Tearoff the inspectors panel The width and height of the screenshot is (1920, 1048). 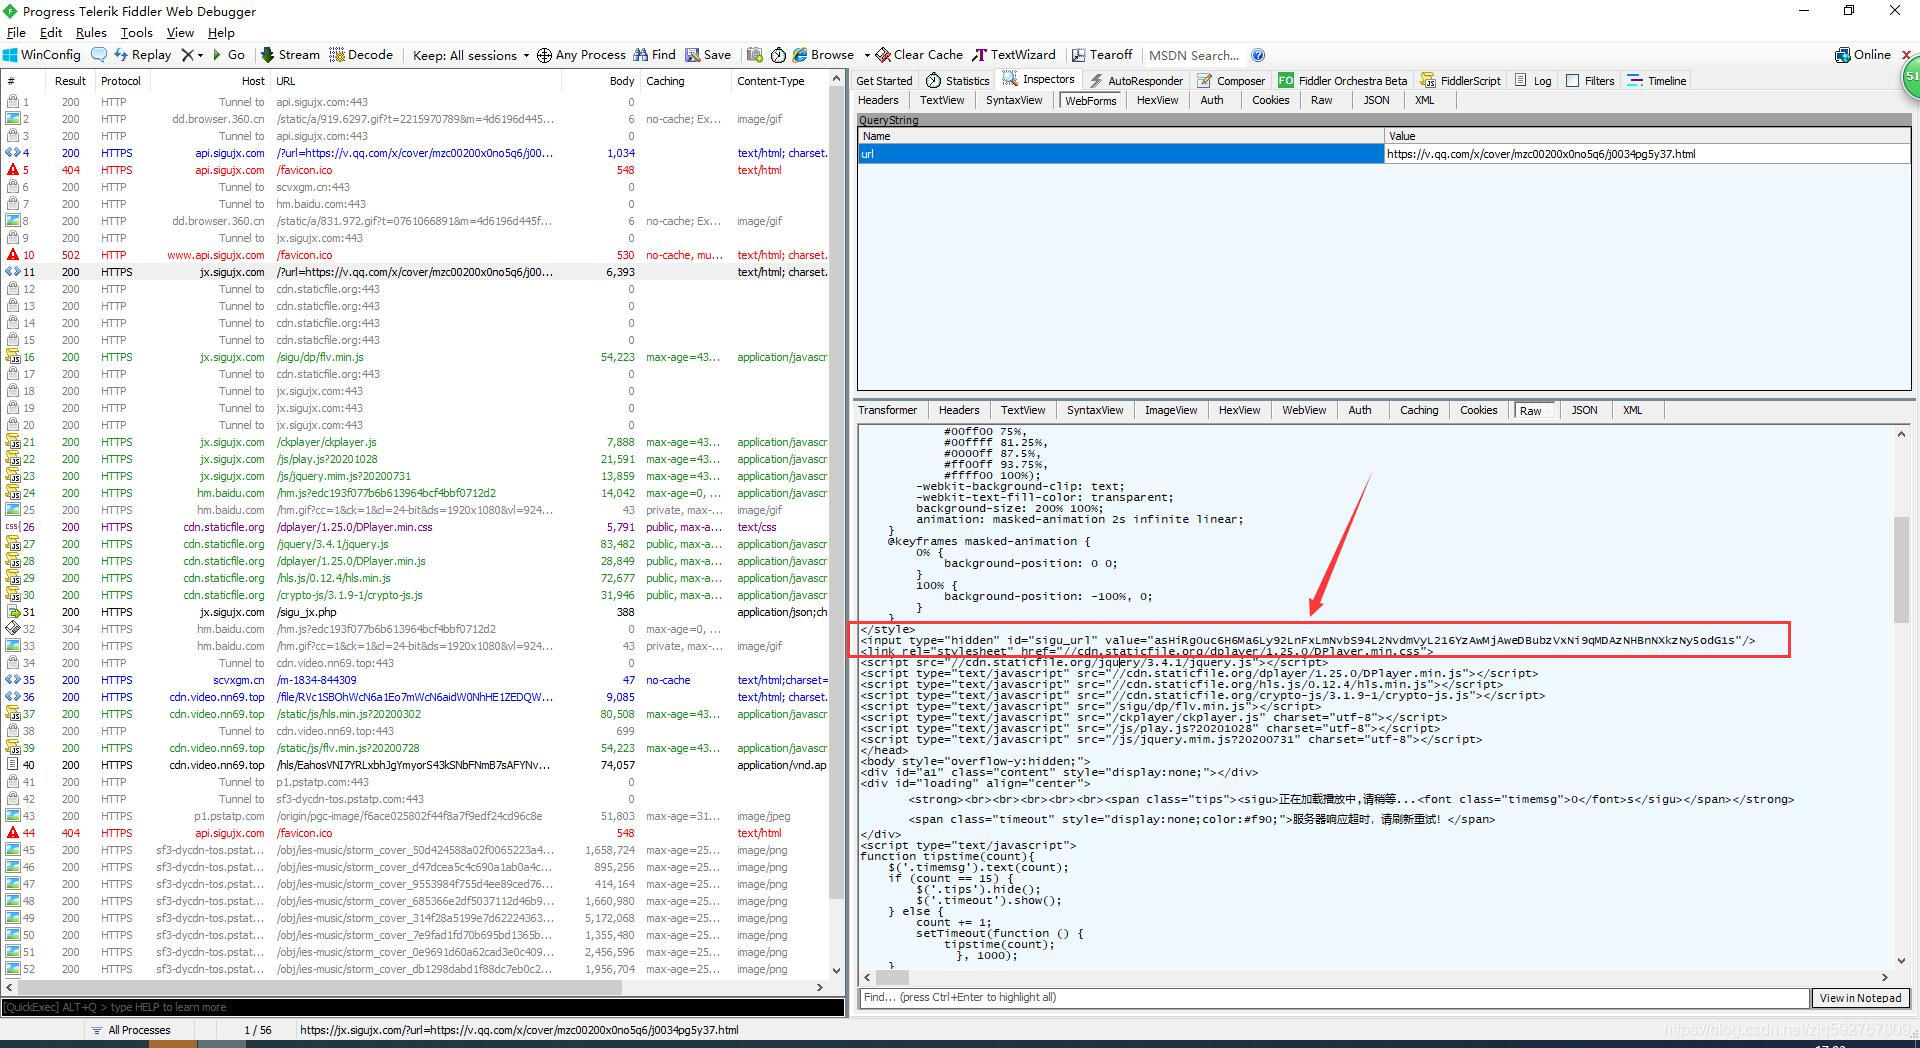click(1101, 55)
